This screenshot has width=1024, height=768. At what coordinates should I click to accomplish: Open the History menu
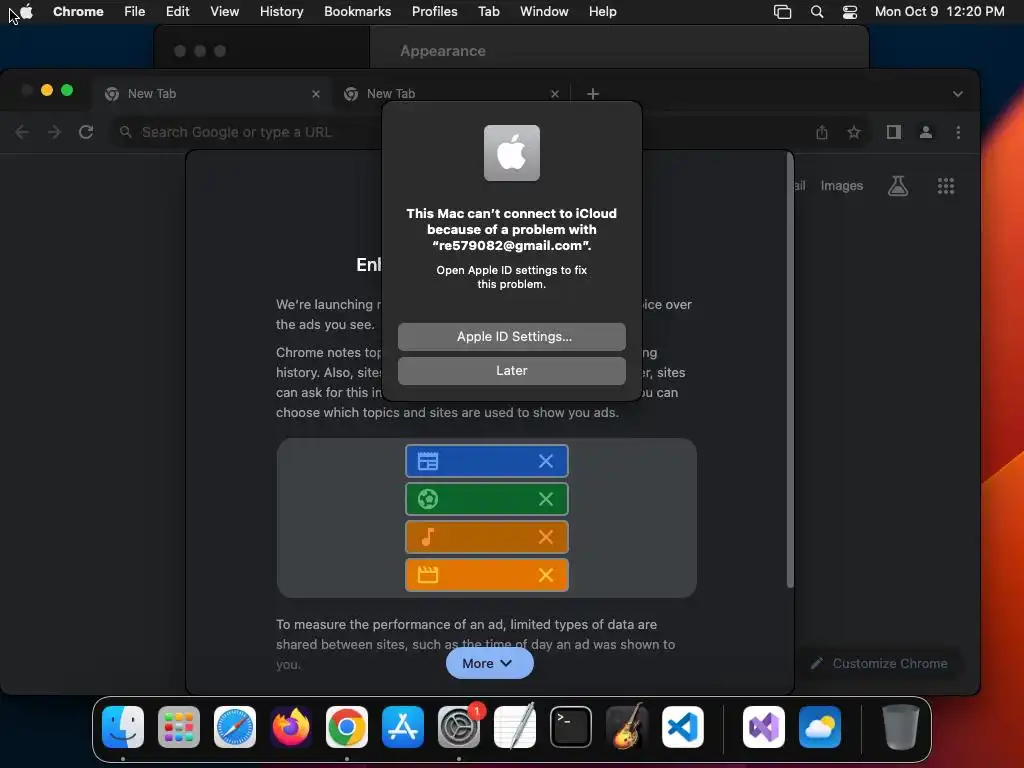pyautogui.click(x=281, y=11)
